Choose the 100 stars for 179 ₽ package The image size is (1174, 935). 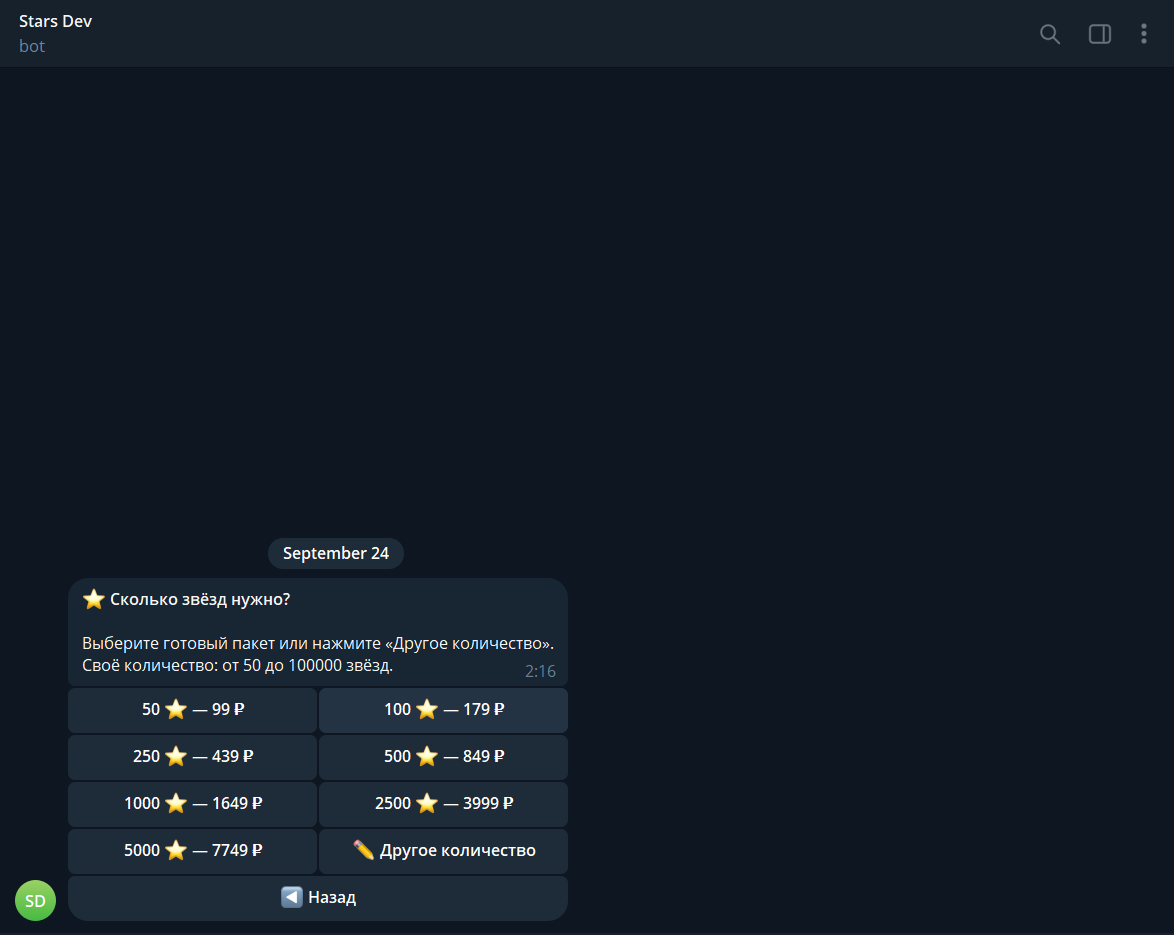pyautogui.click(x=443, y=710)
